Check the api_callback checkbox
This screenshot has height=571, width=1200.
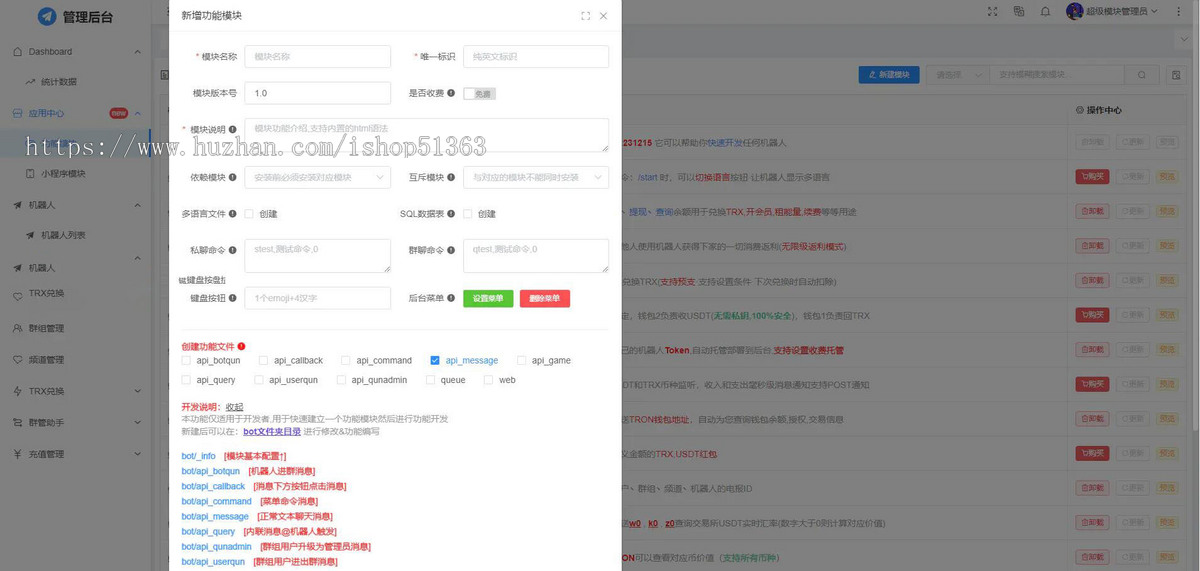point(264,360)
